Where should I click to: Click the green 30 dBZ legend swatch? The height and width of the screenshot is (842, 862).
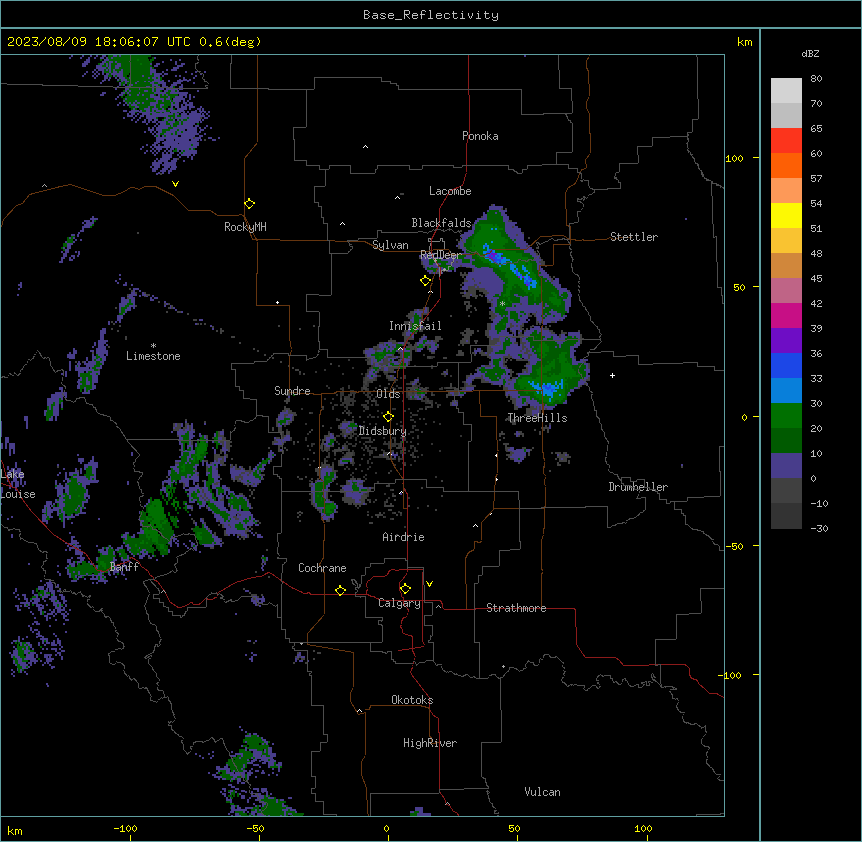coord(786,416)
